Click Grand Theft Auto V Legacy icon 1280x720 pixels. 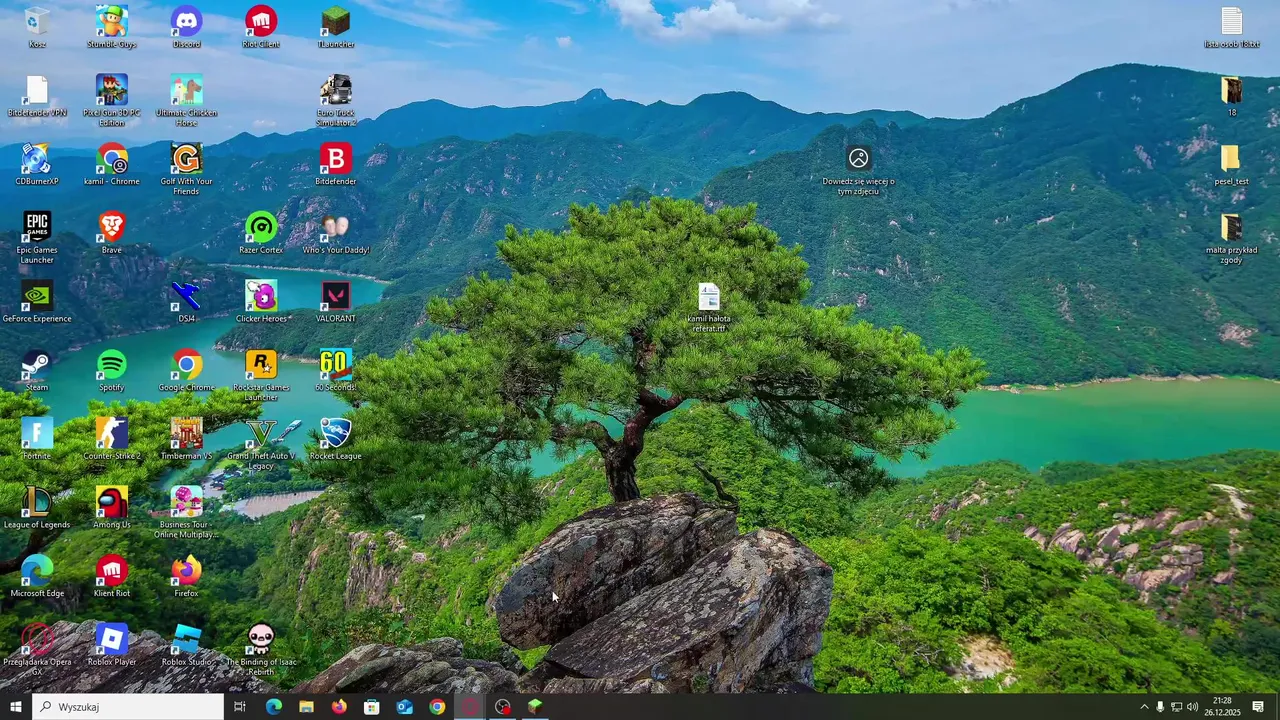(261, 444)
